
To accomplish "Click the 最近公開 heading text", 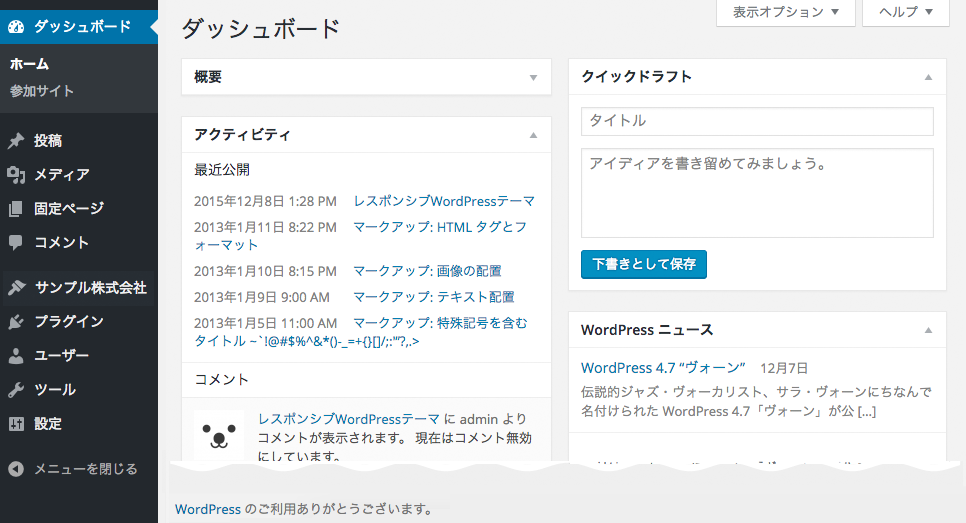I will [222, 170].
